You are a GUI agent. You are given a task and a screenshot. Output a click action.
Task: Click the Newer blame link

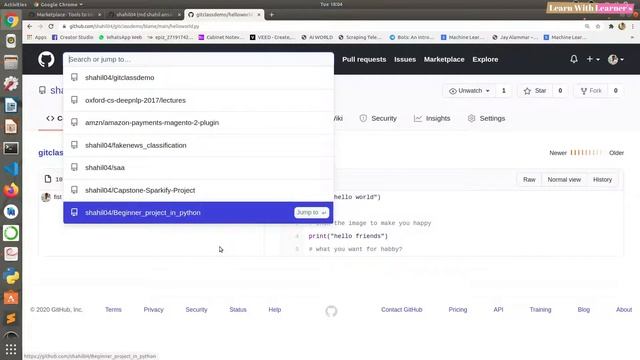[558, 153]
